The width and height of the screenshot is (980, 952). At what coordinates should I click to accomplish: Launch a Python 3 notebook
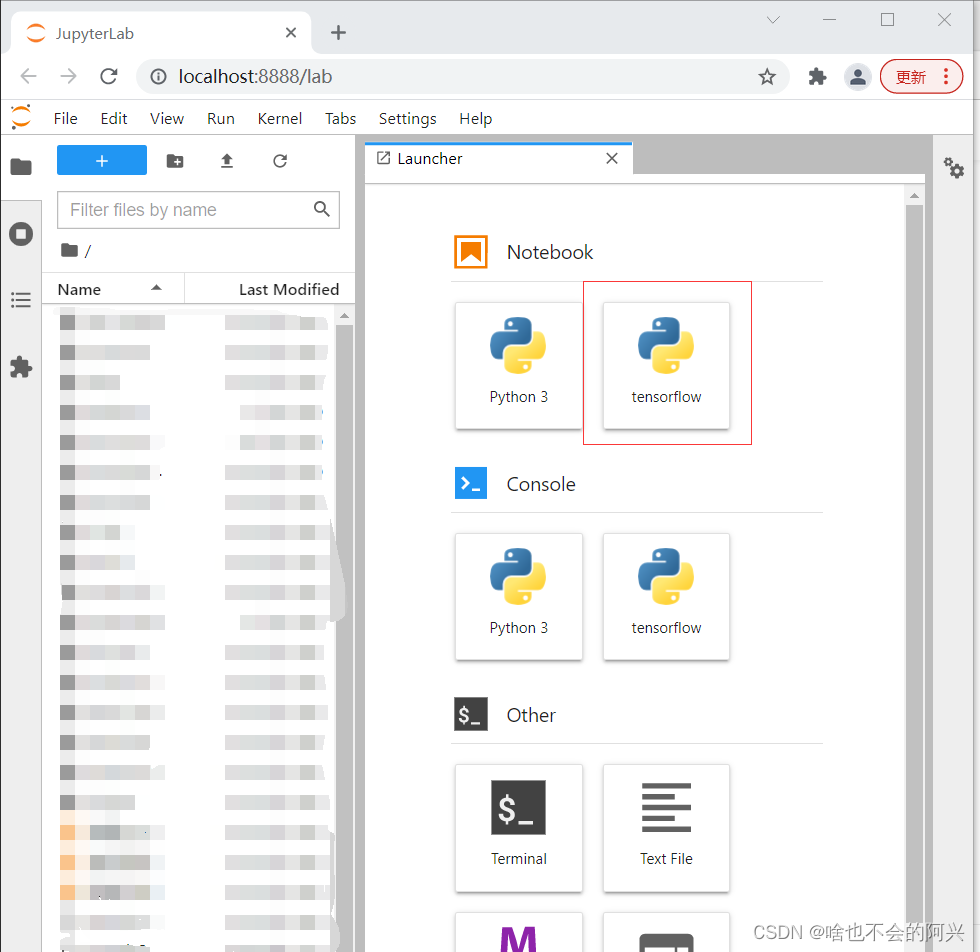(x=518, y=365)
